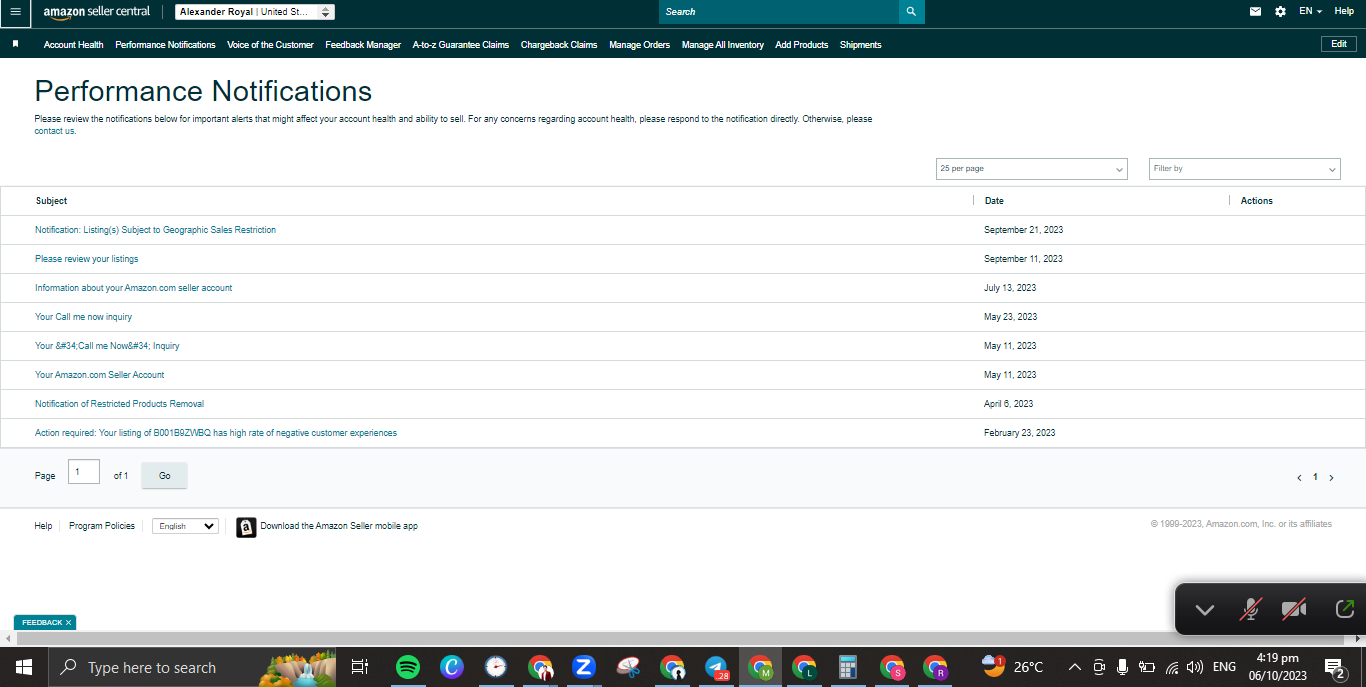This screenshot has width=1366, height=687.
Task: Open 'Your Call me now inquiry' notification
Action: pyautogui.click(x=83, y=317)
